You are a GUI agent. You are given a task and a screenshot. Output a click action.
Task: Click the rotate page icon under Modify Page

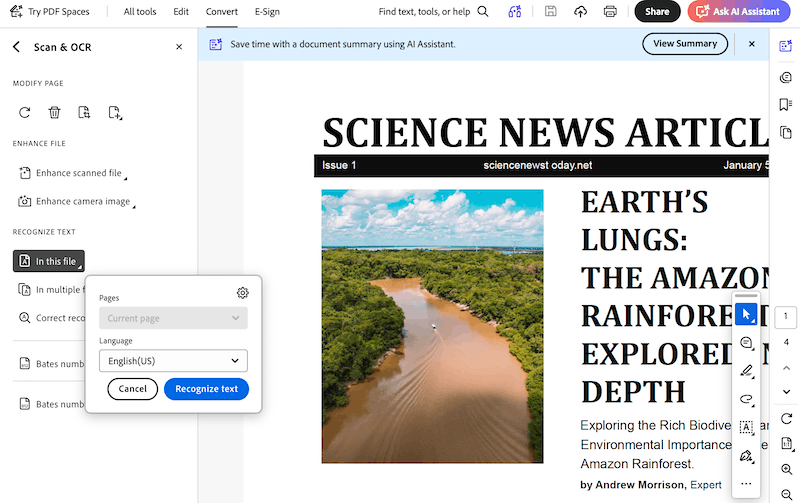[25, 113]
